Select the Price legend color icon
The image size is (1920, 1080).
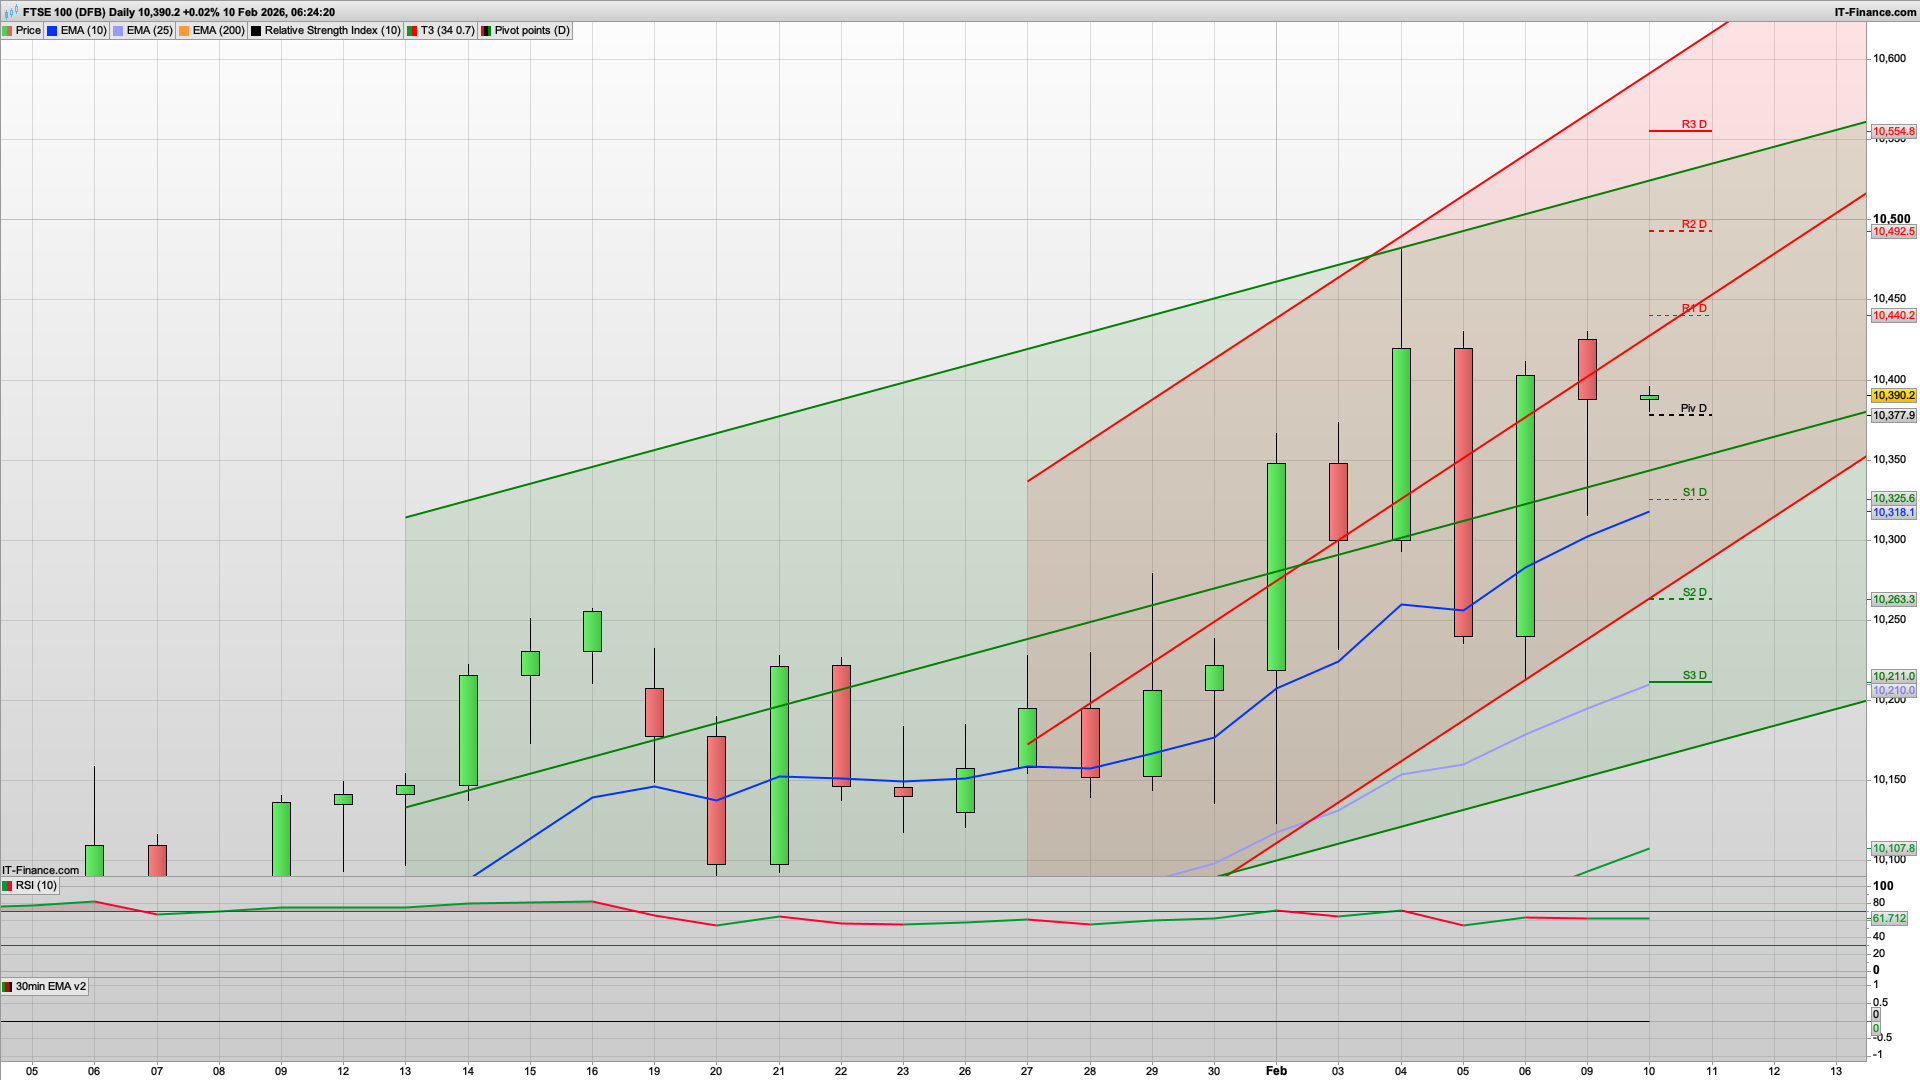(8, 30)
